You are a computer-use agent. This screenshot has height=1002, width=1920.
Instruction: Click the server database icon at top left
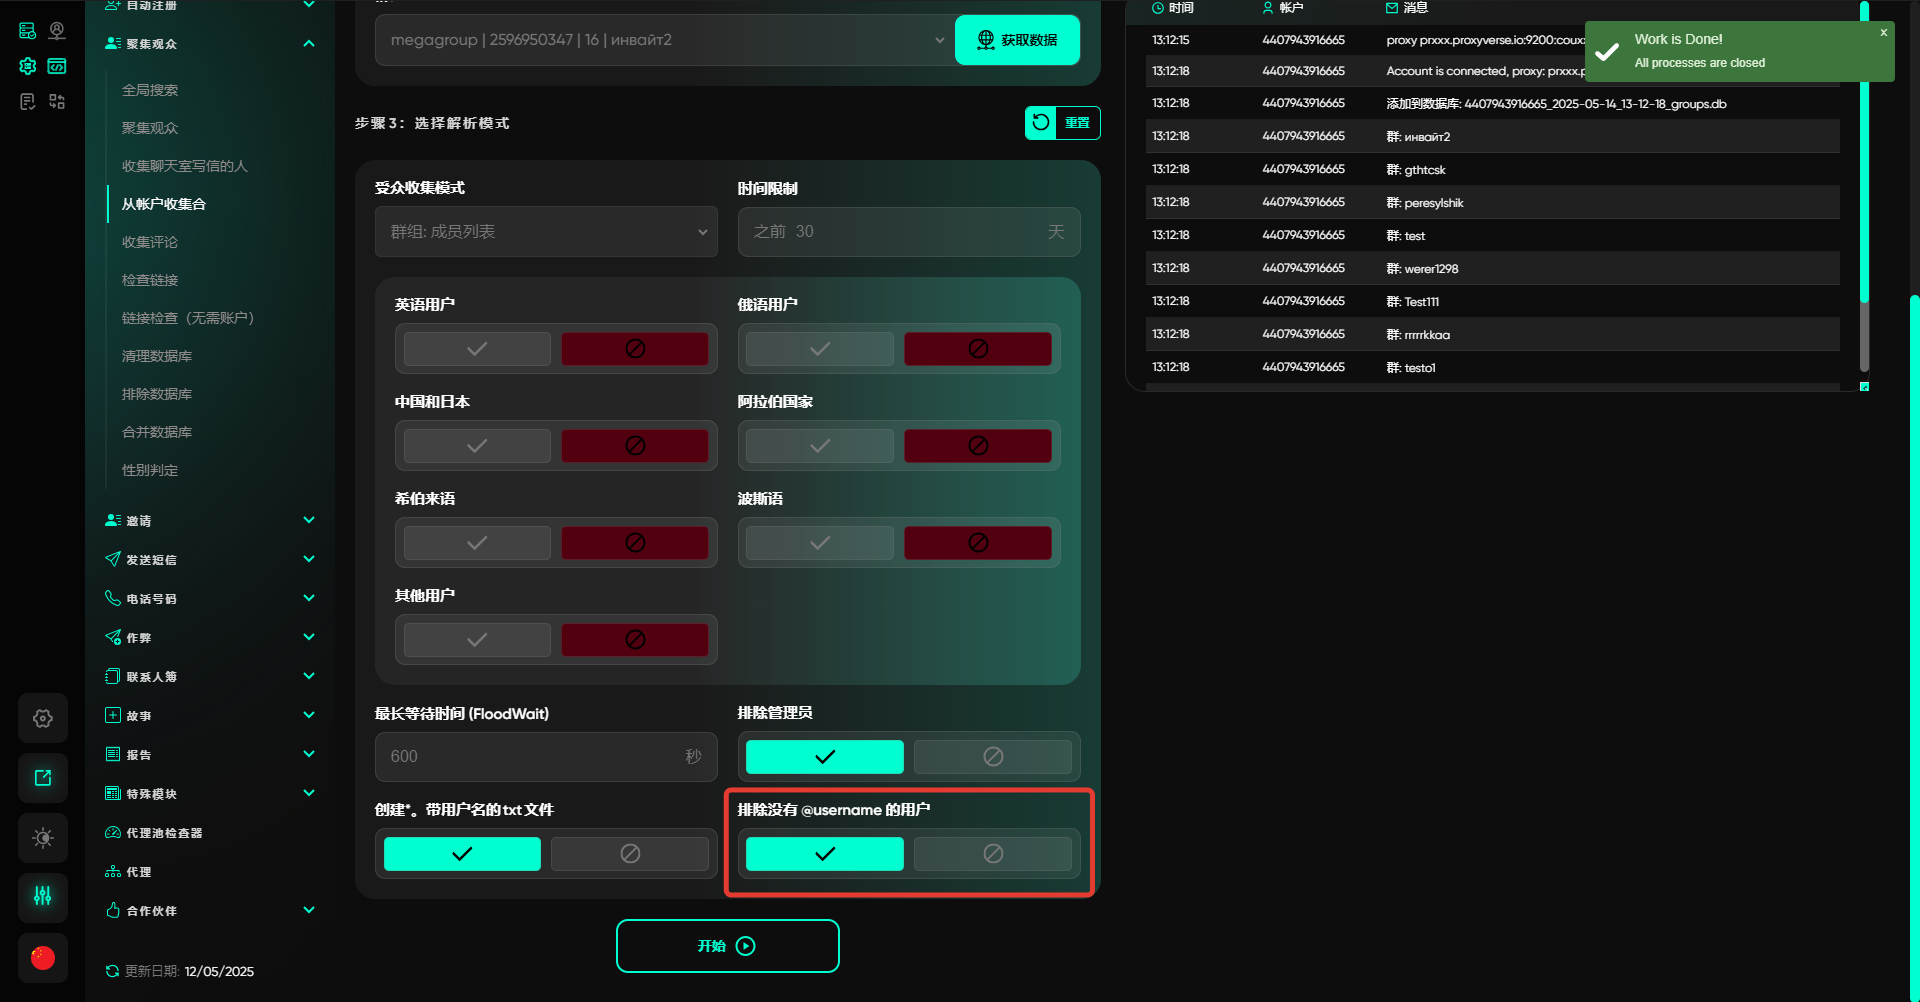[x=27, y=31]
